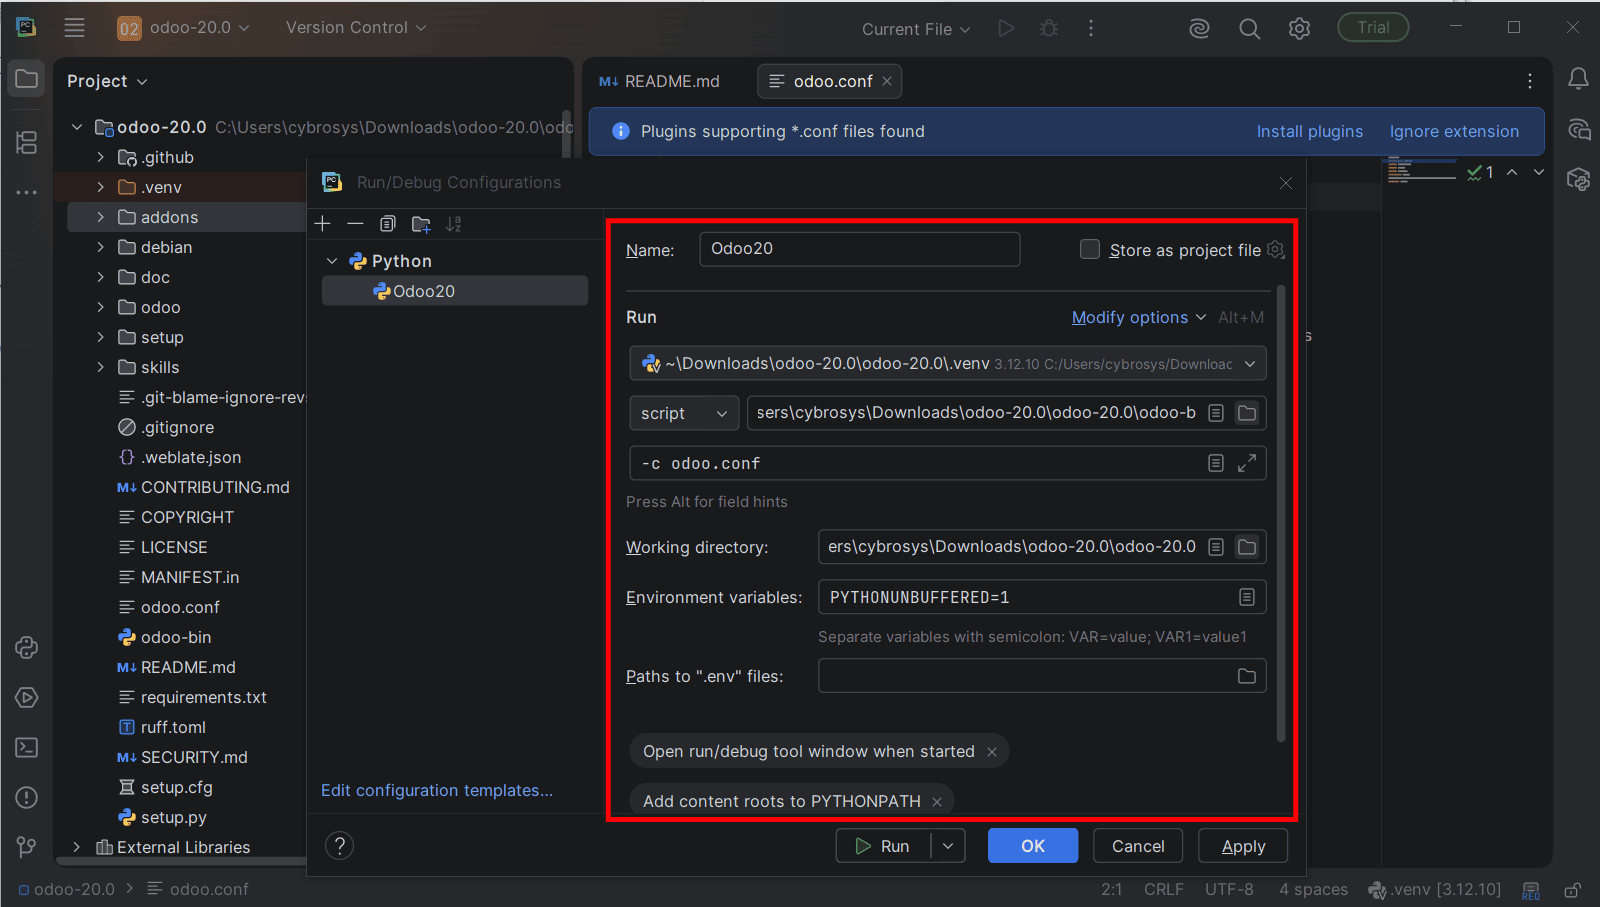Screen dimensions: 1600x907
Task: Open the Python Packages tool window
Action: click(x=27, y=647)
